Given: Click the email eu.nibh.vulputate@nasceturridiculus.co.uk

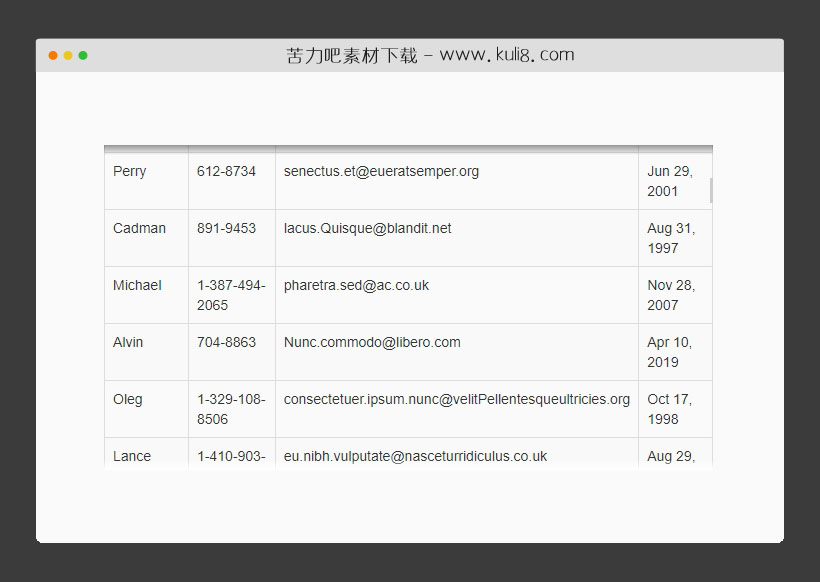Looking at the screenshot, I should [415, 456].
